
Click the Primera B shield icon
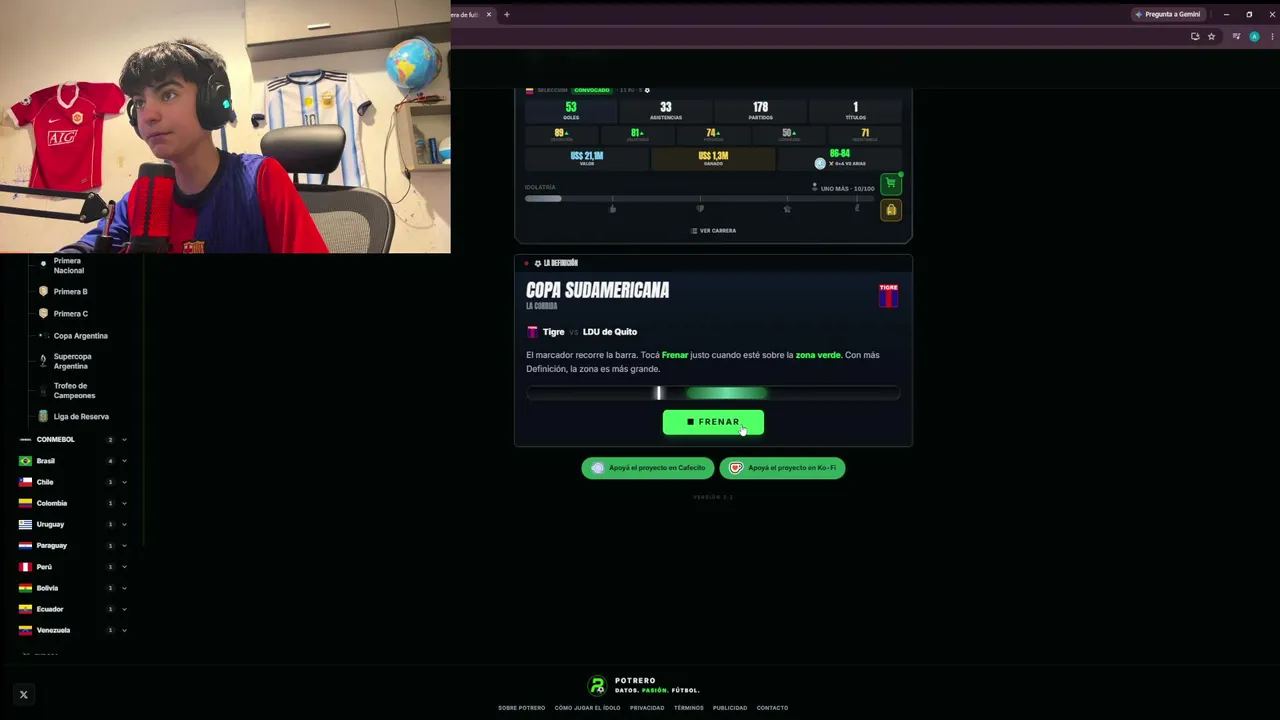(x=43, y=291)
